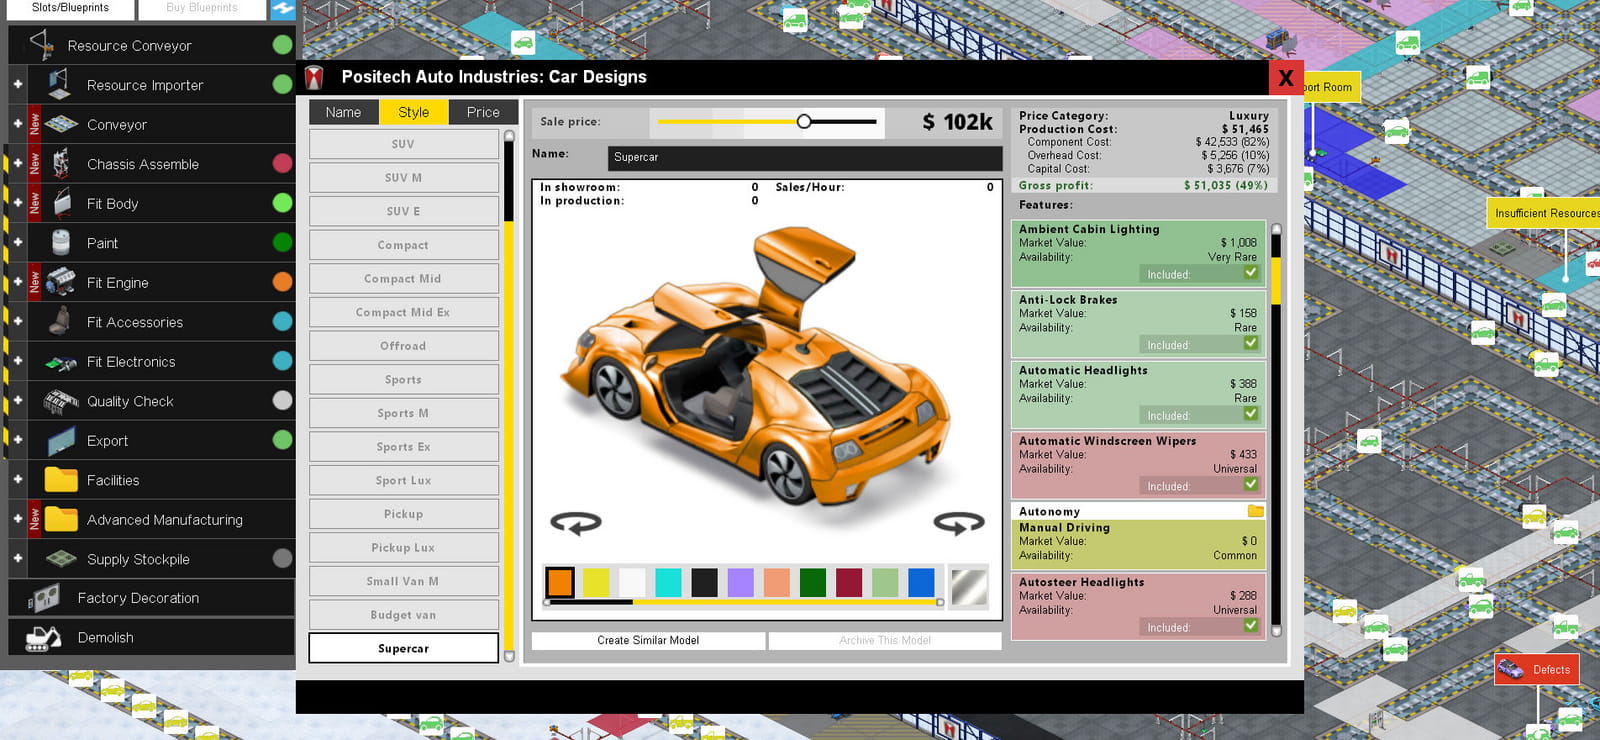Uncheck Automatic Windscreen Wipers included checkbox
The height and width of the screenshot is (740, 1600).
coord(1250,484)
